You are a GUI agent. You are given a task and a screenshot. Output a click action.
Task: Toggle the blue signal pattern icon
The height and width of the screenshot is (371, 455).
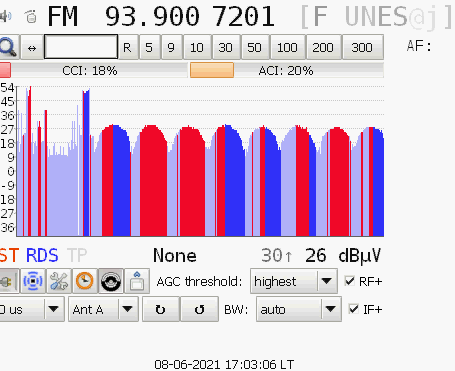click(33, 281)
